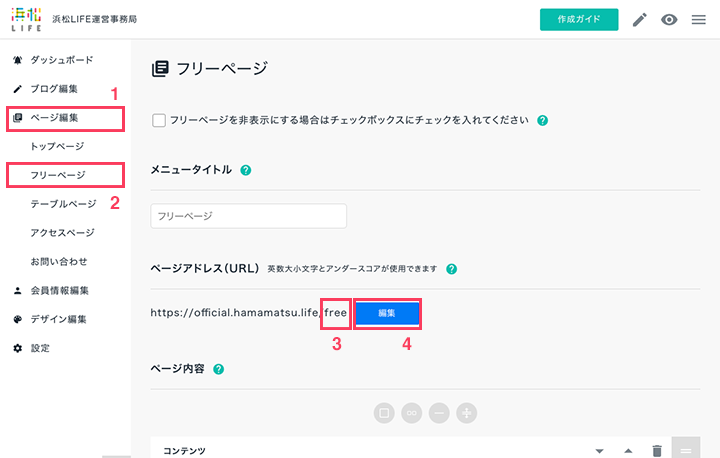Click the pencil edit icon in header
Viewport: 720px width, 458px height.
640,20
